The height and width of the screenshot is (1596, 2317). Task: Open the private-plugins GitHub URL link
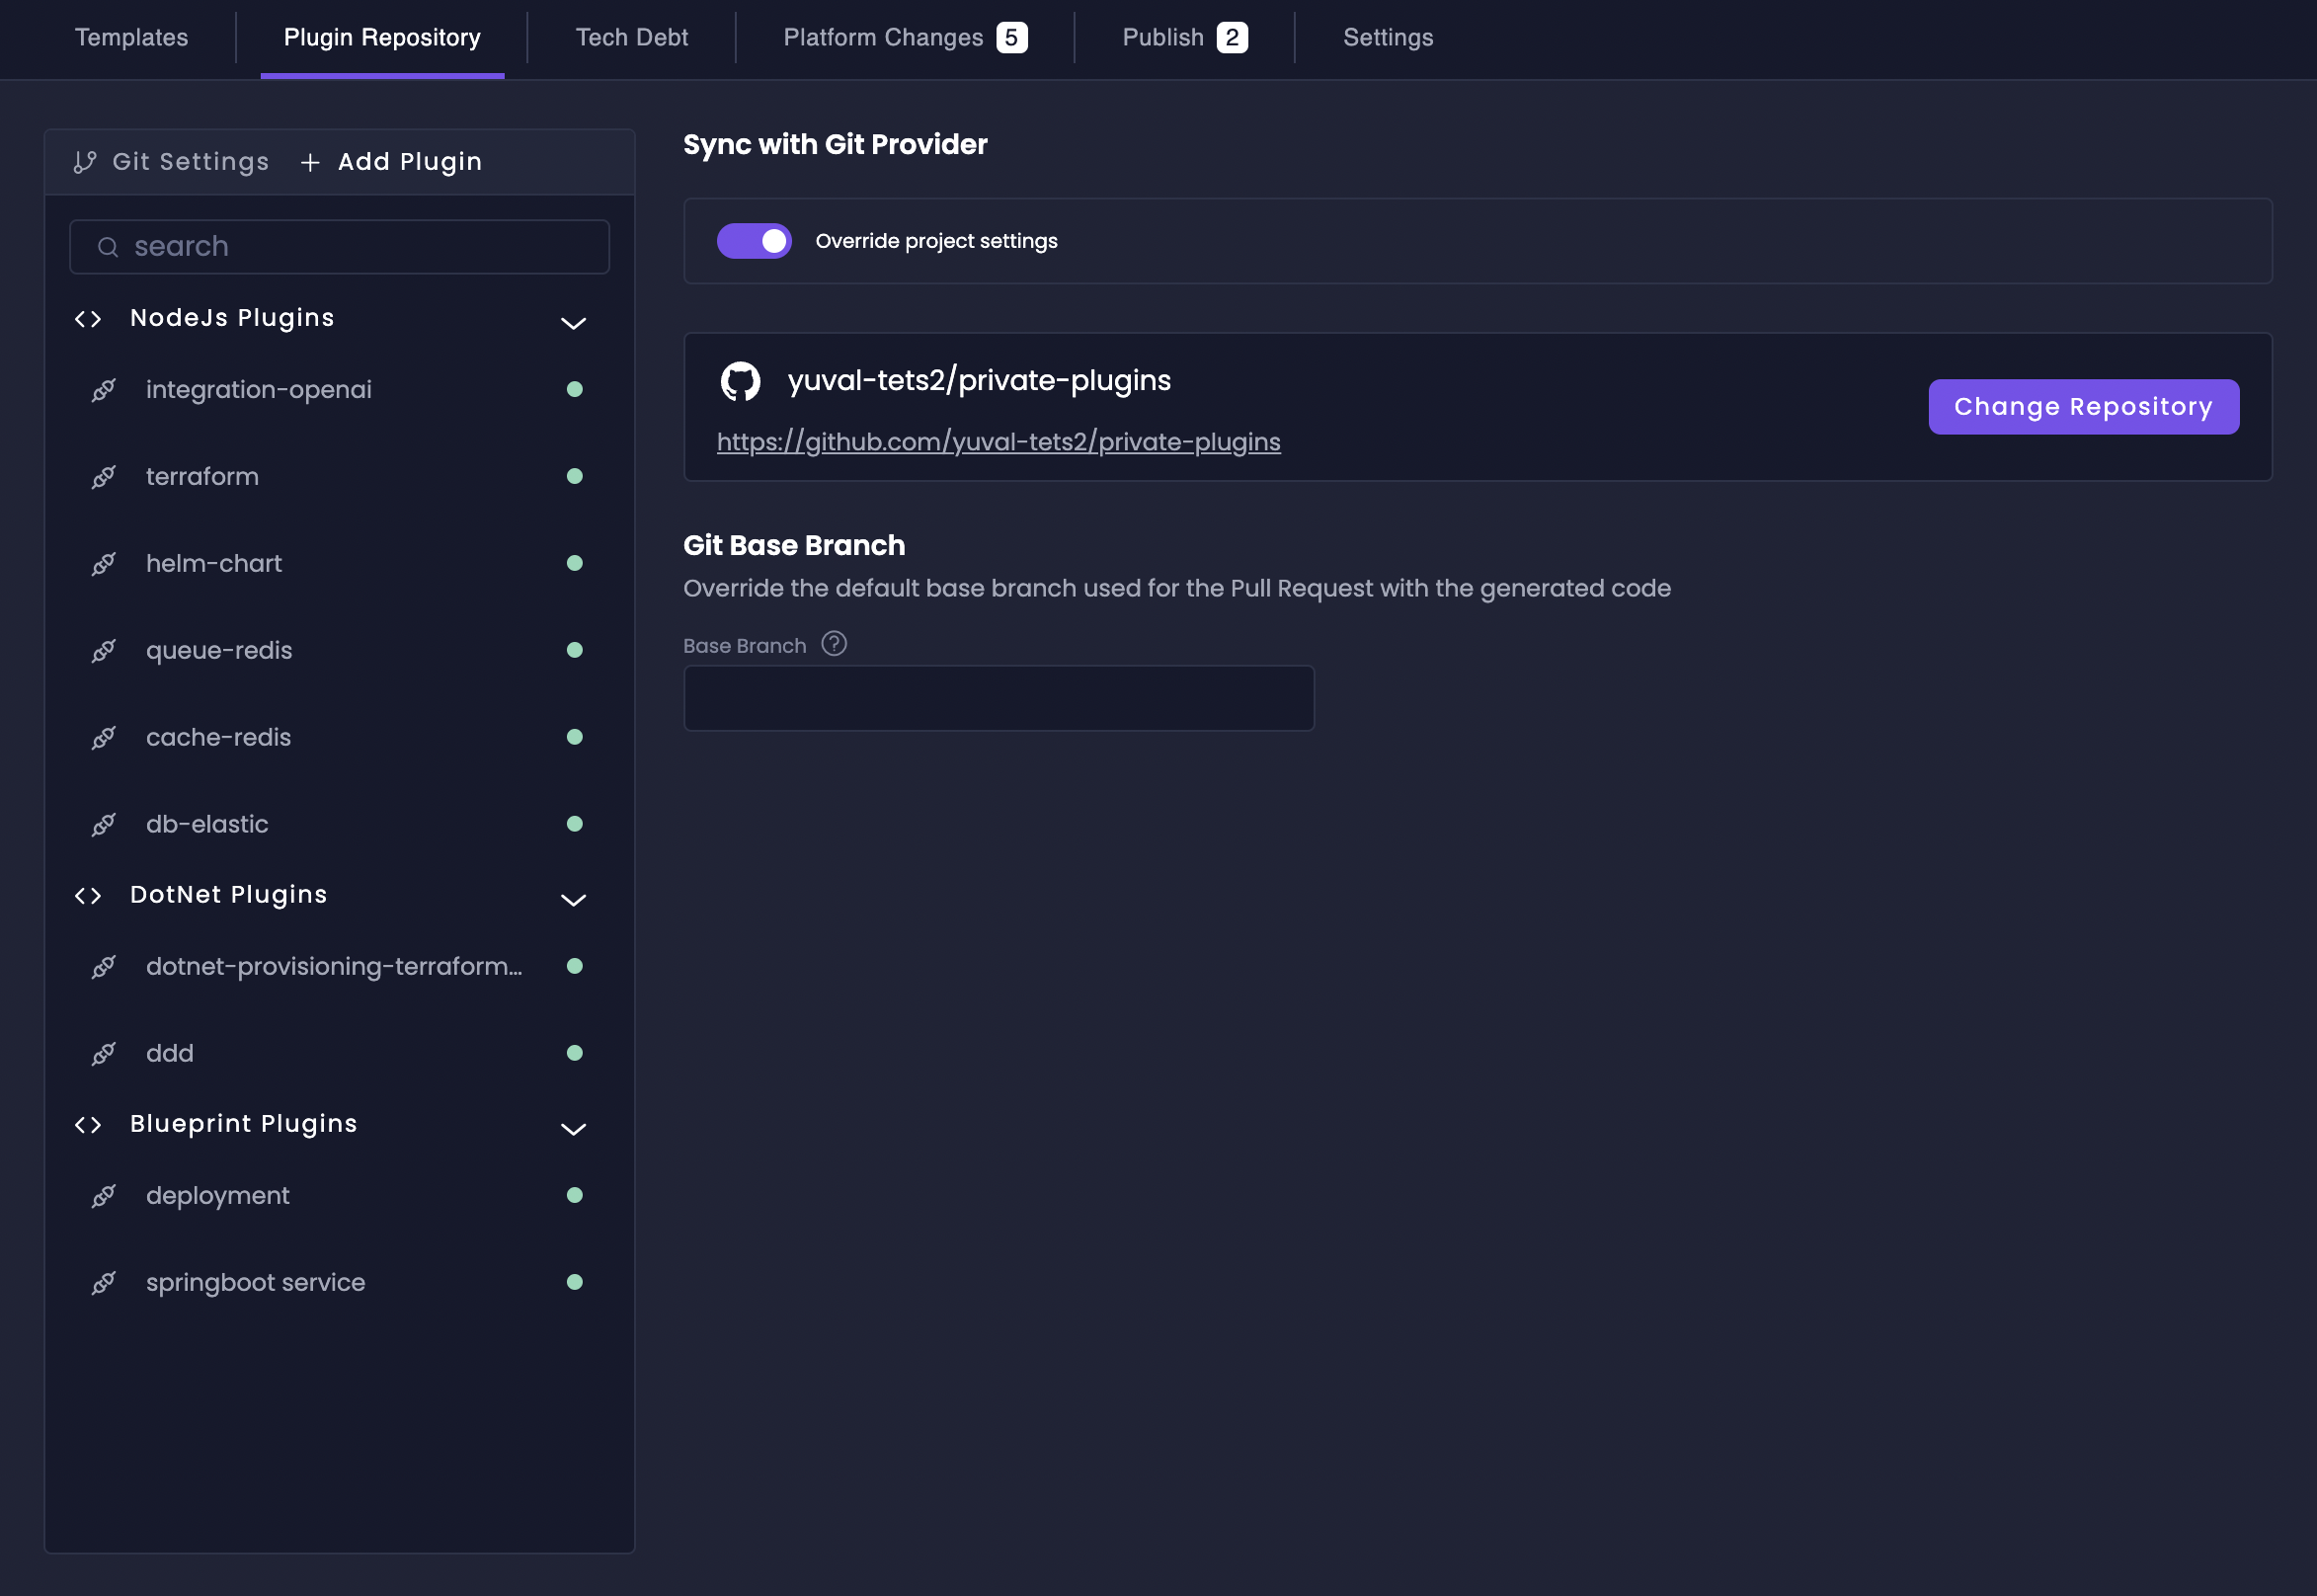point(998,442)
